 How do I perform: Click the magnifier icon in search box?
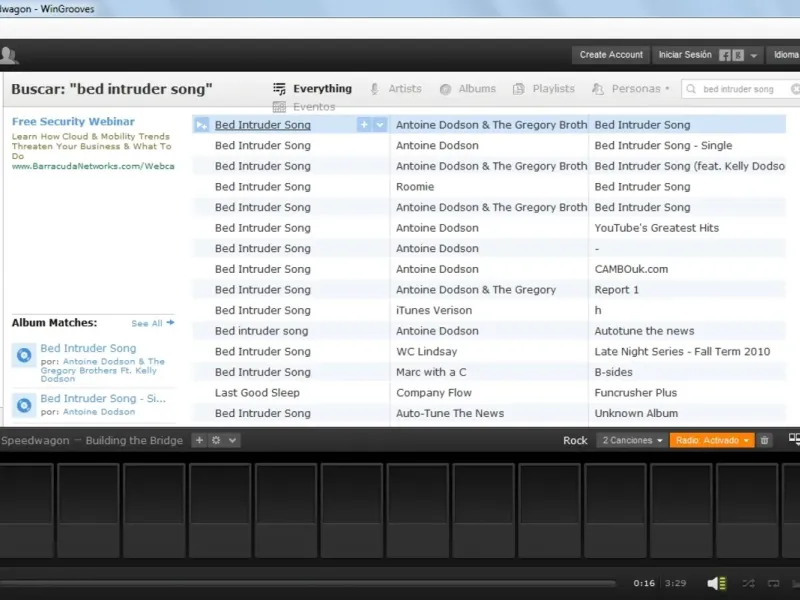click(x=691, y=89)
